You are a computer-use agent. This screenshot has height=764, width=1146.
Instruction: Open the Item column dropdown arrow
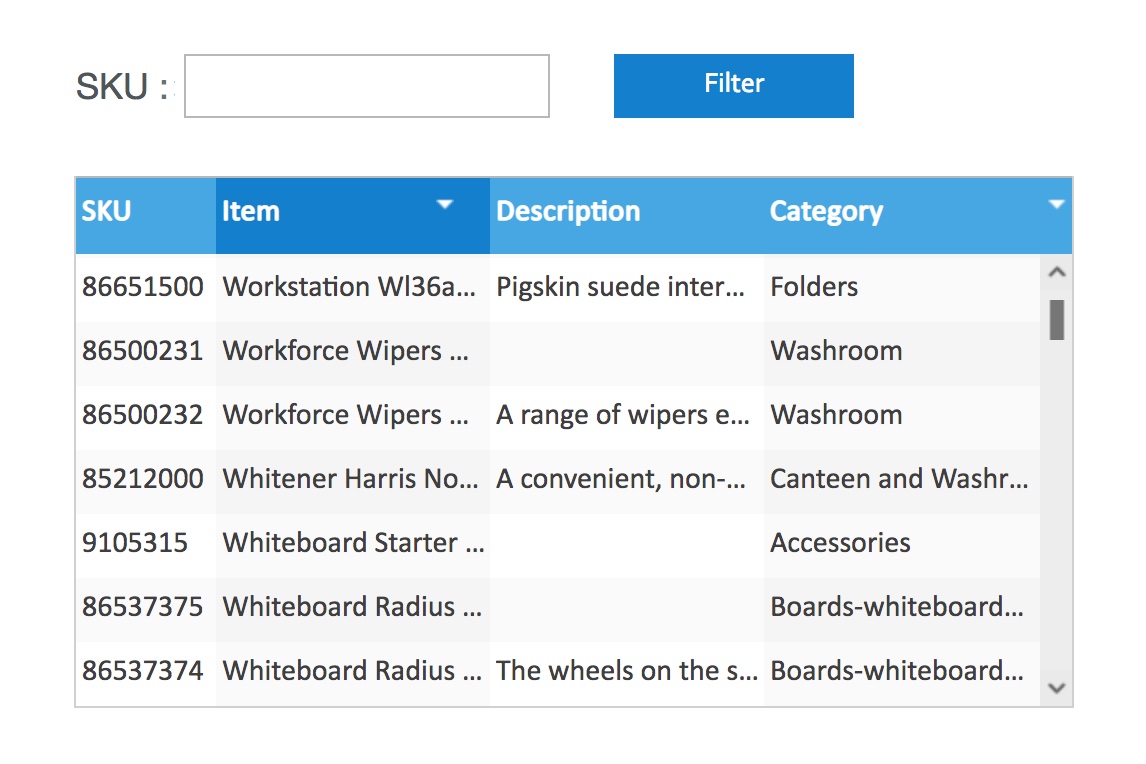(x=444, y=204)
